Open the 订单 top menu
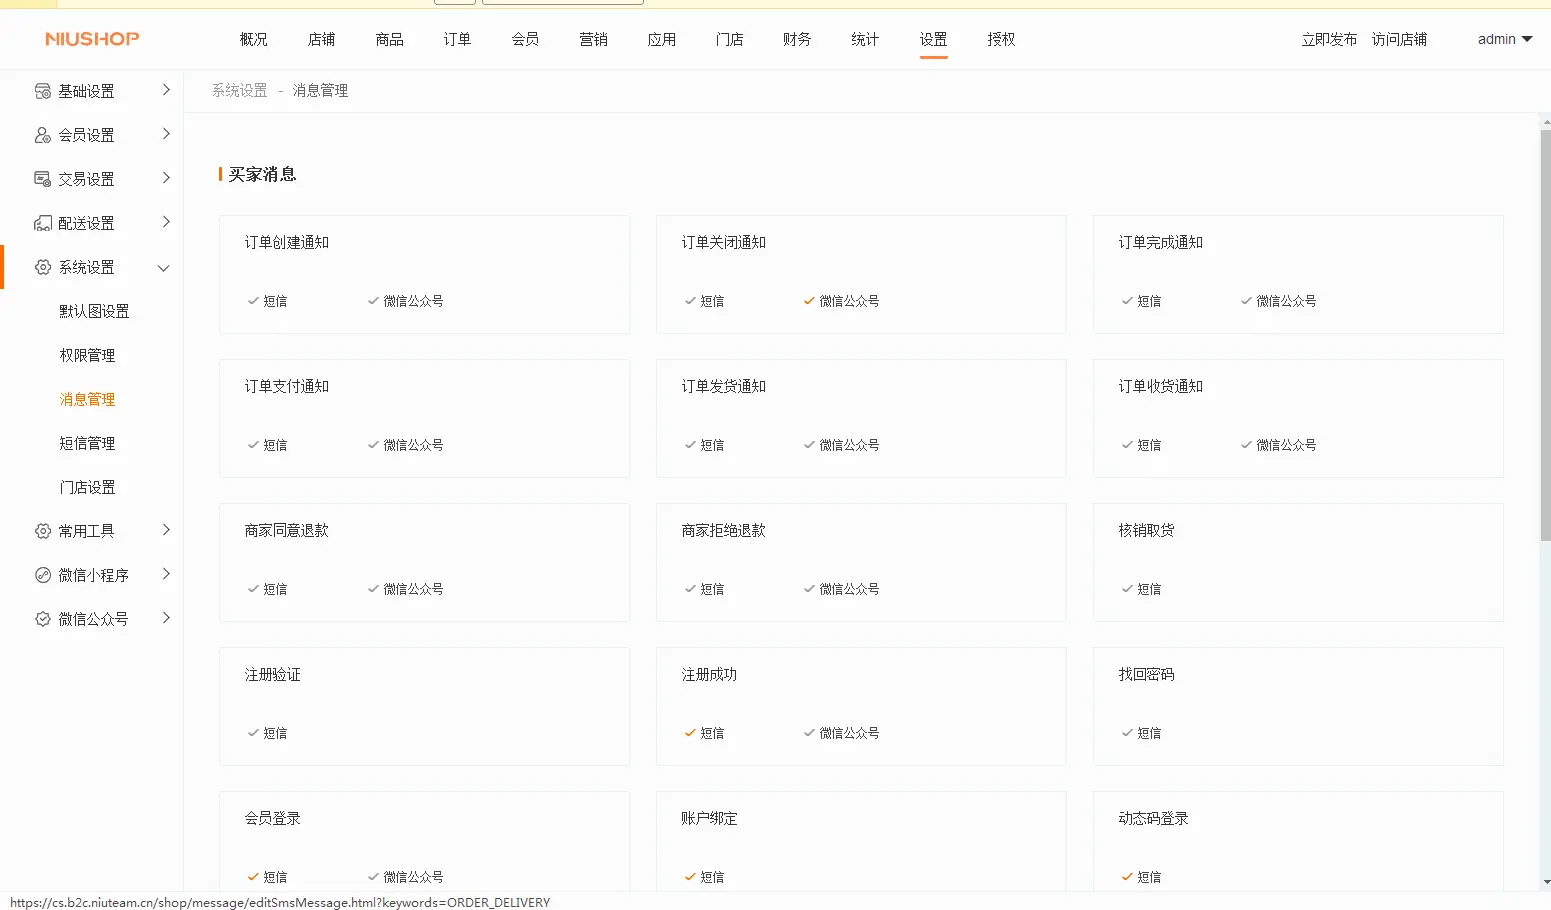Image resolution: width=1551 pixels, height=910 pixels. coord(457,39)
